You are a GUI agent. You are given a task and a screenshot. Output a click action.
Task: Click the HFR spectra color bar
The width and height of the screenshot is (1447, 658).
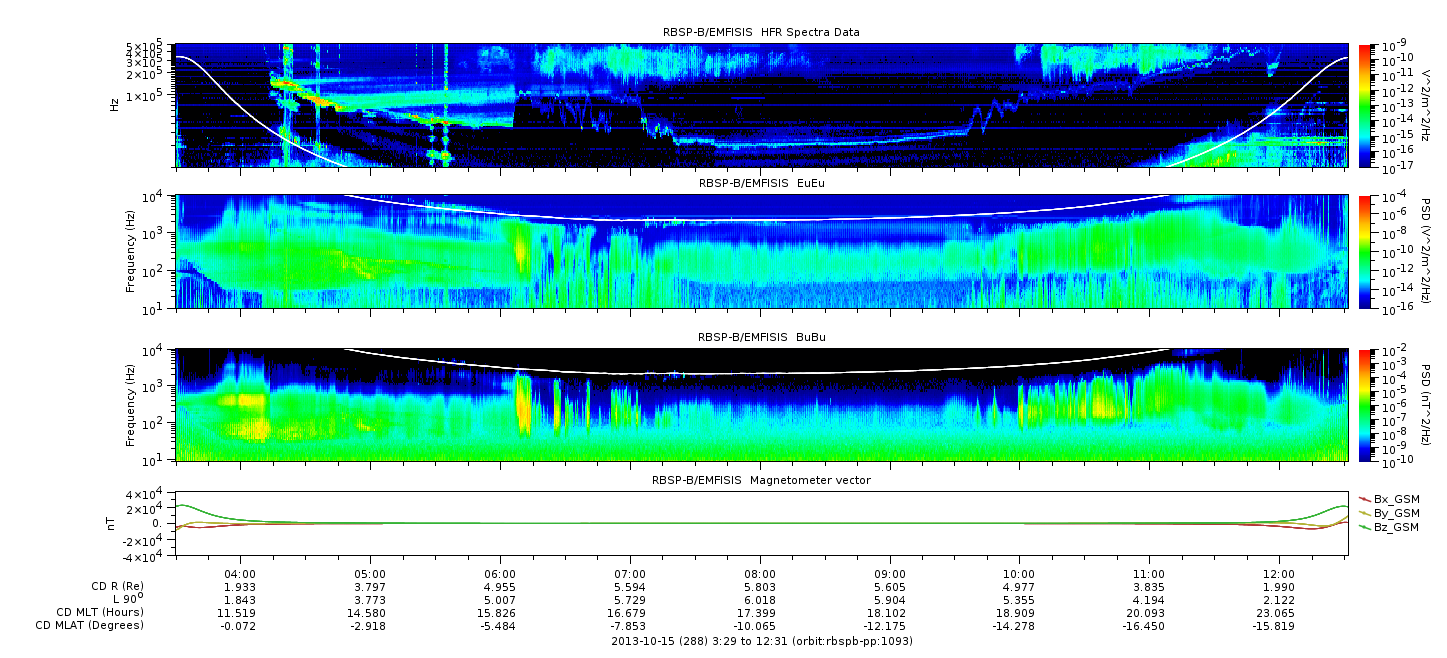[x=1366, y=105]
